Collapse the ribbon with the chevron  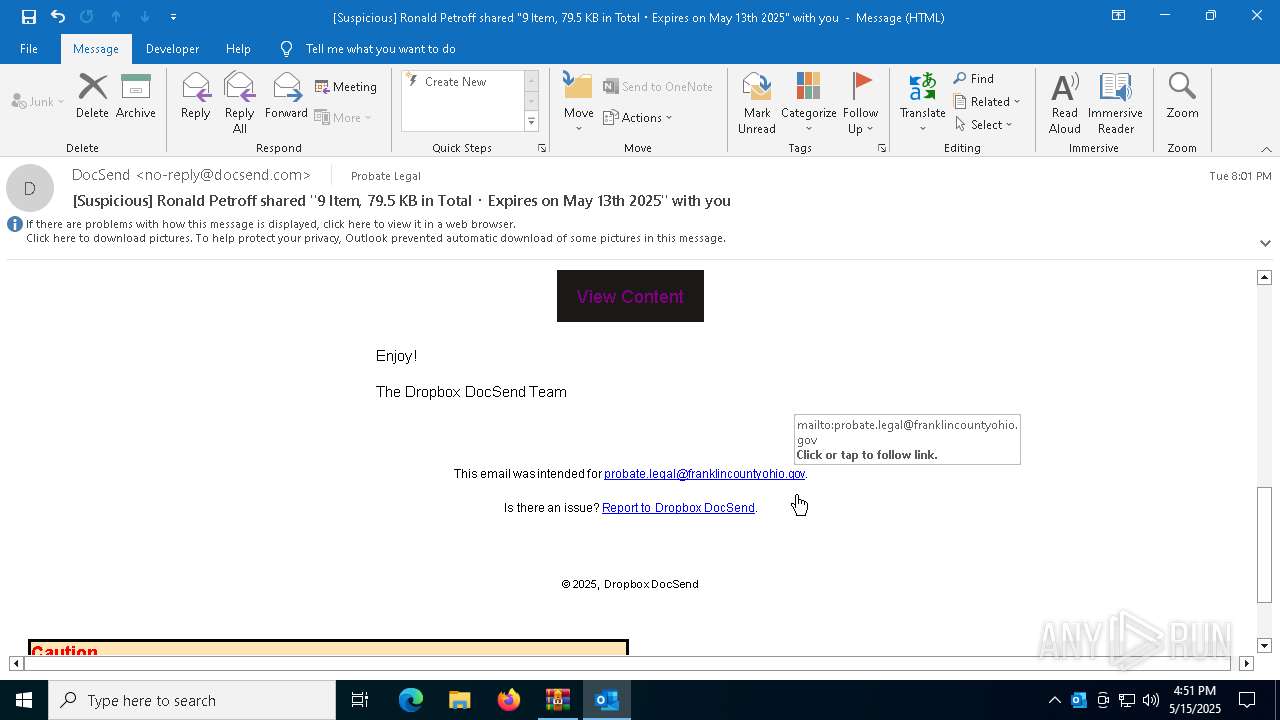pyautogui.click(x=1266, y=148)
